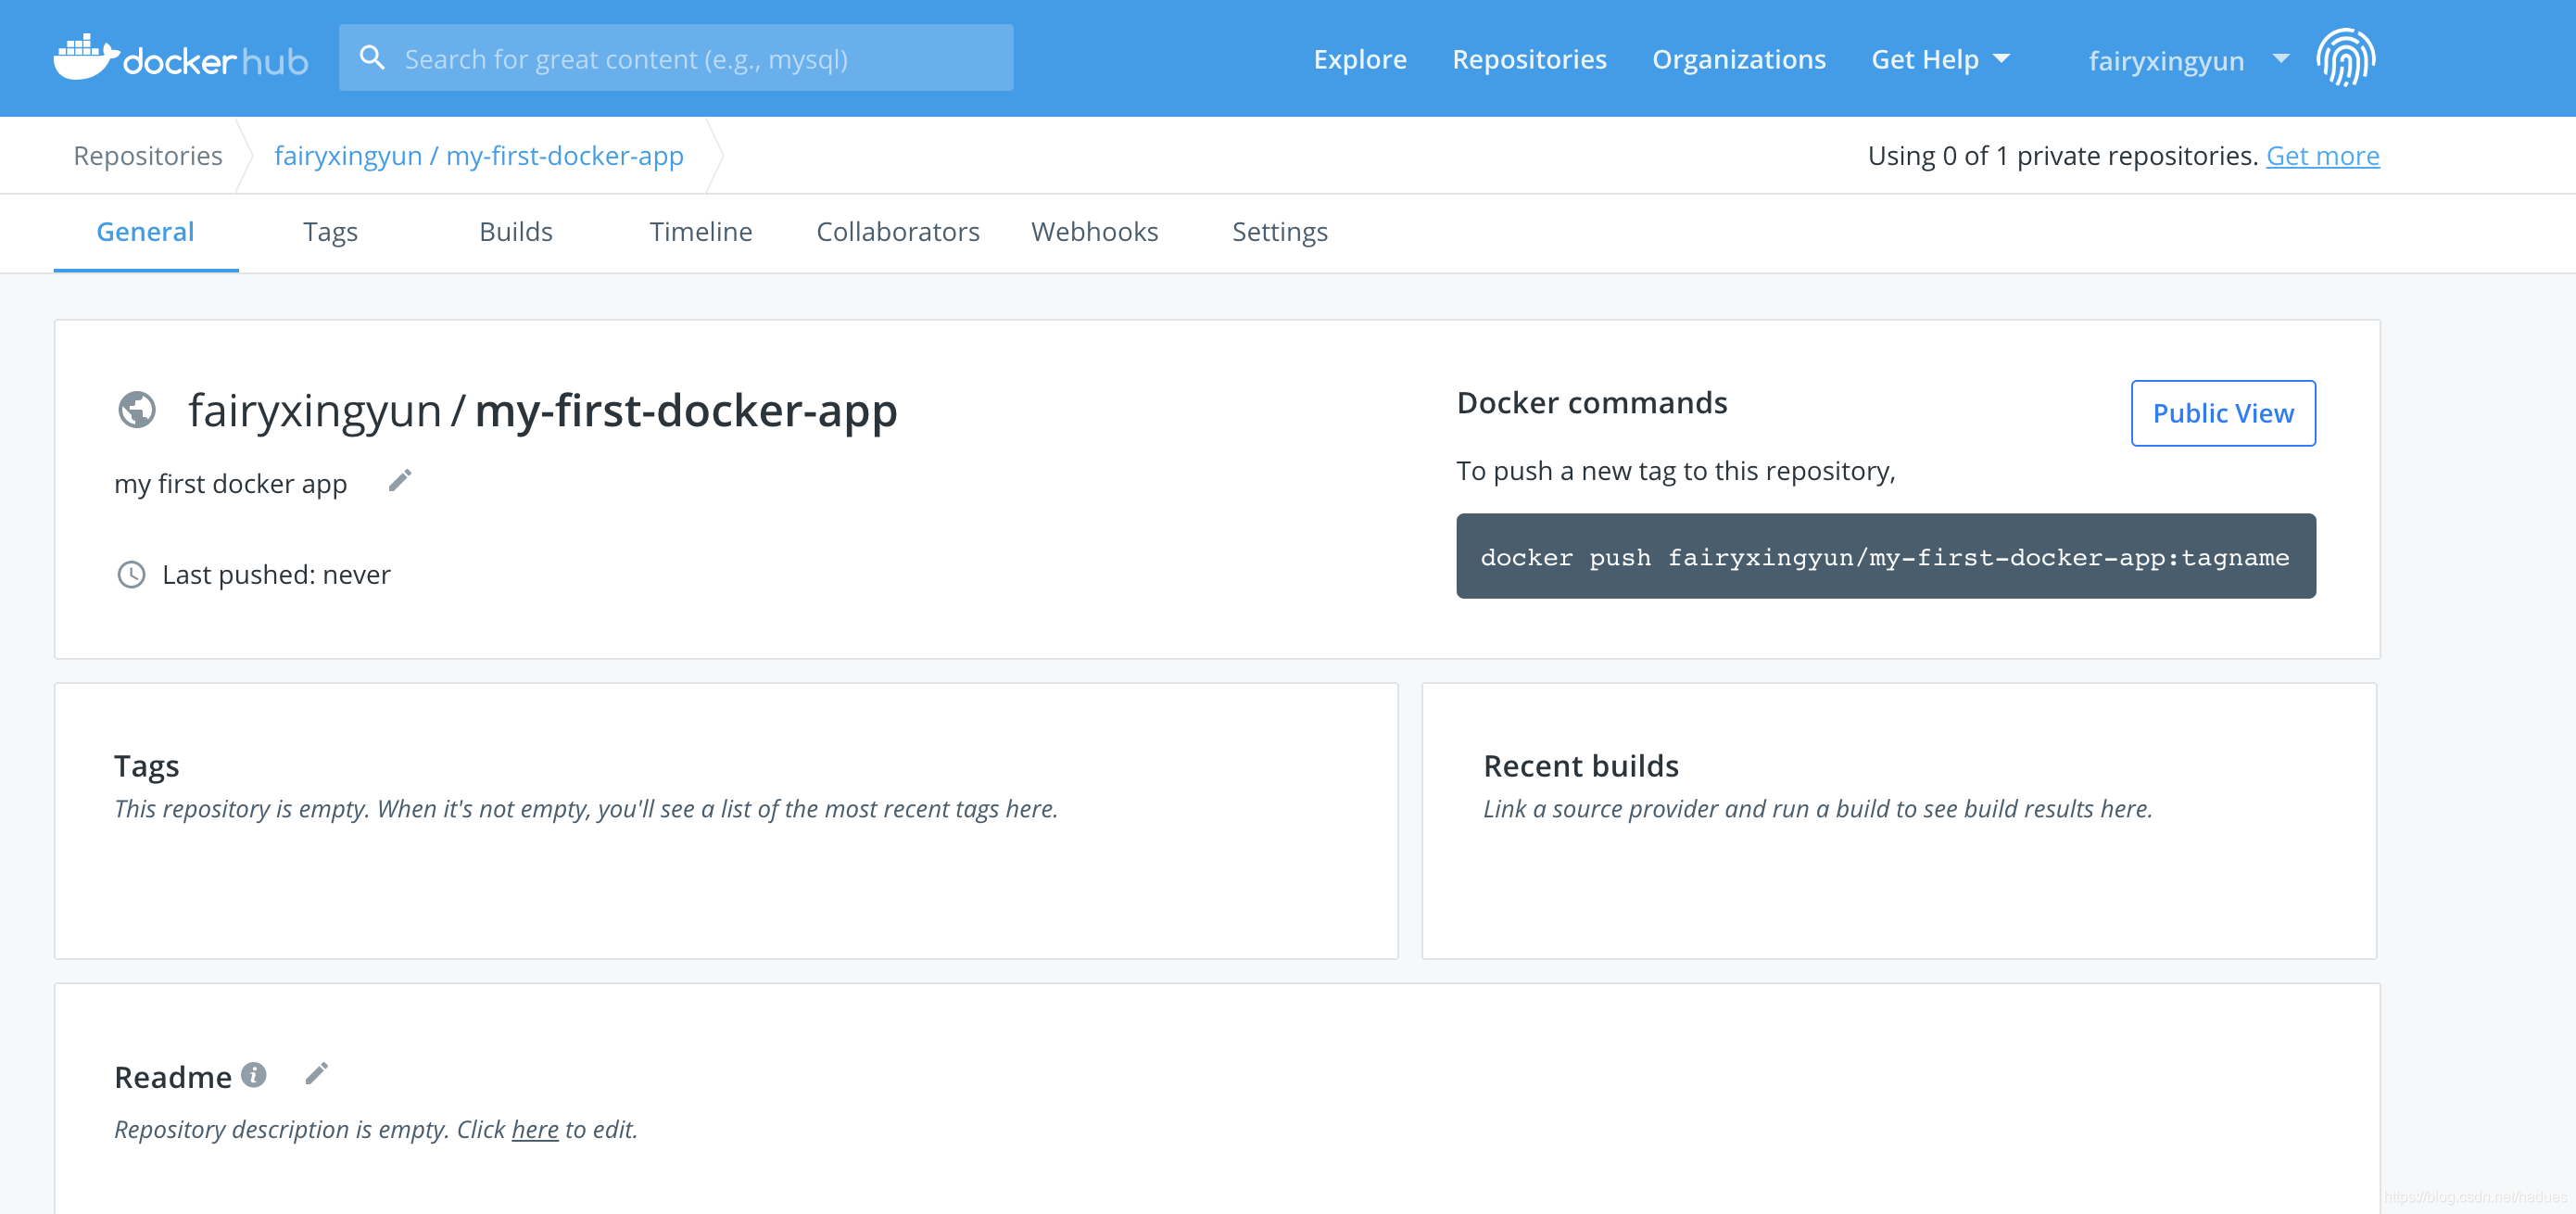The width and height of the screenshot is (2576, 1214).
Task: Click the Get more link
Action: coord(2322,156)
